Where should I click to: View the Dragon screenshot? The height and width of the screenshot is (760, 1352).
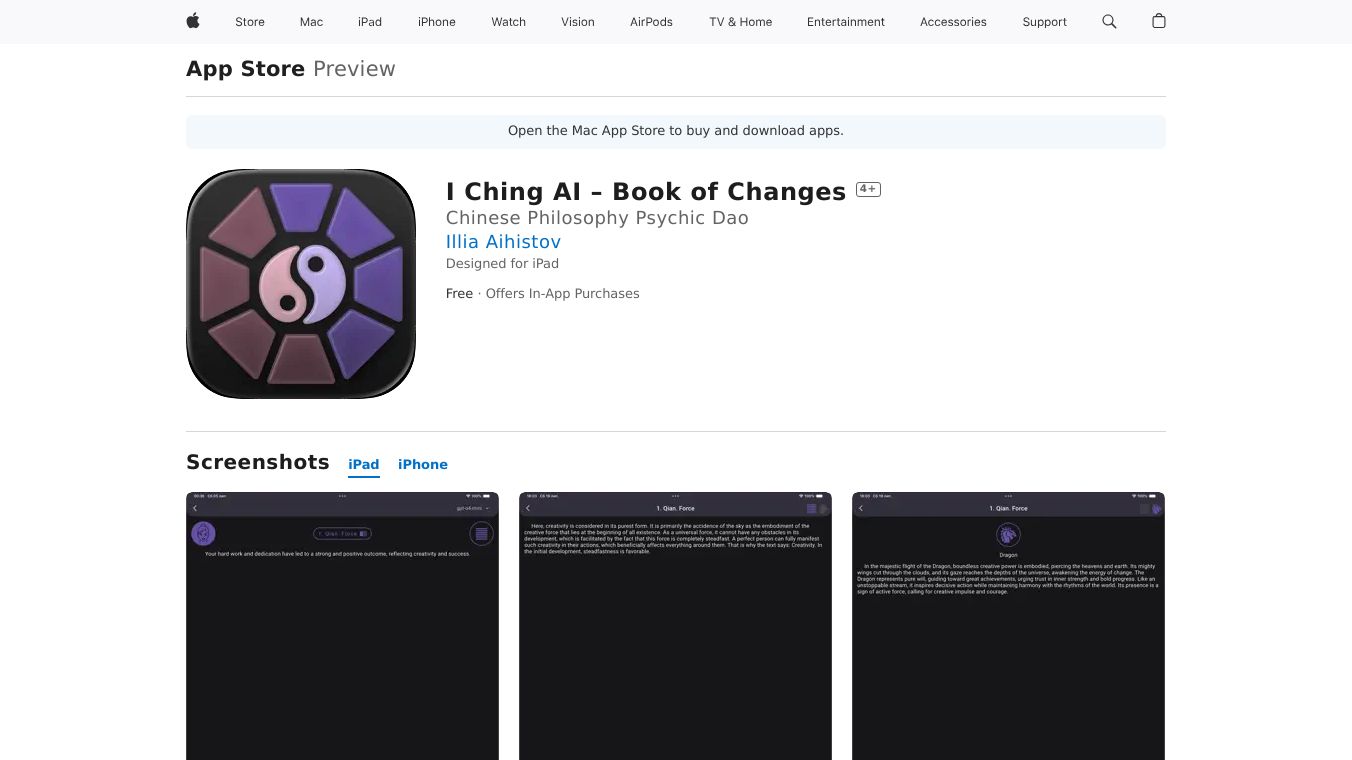pos(1008,626)
